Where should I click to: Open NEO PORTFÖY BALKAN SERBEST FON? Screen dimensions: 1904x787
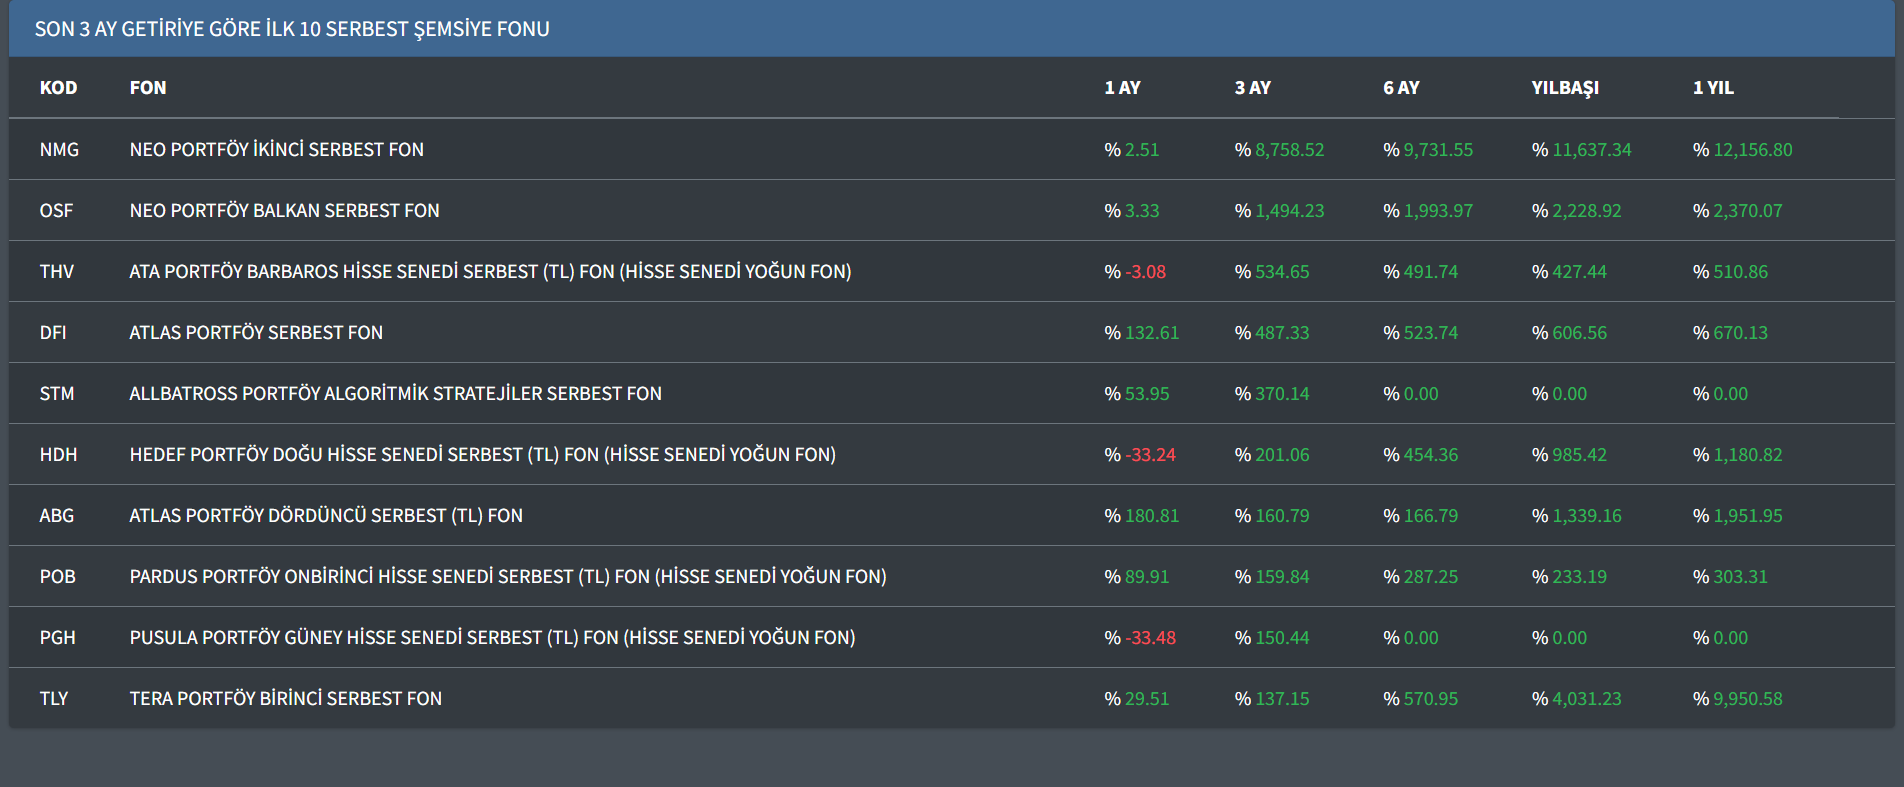(x=284, y=211)
